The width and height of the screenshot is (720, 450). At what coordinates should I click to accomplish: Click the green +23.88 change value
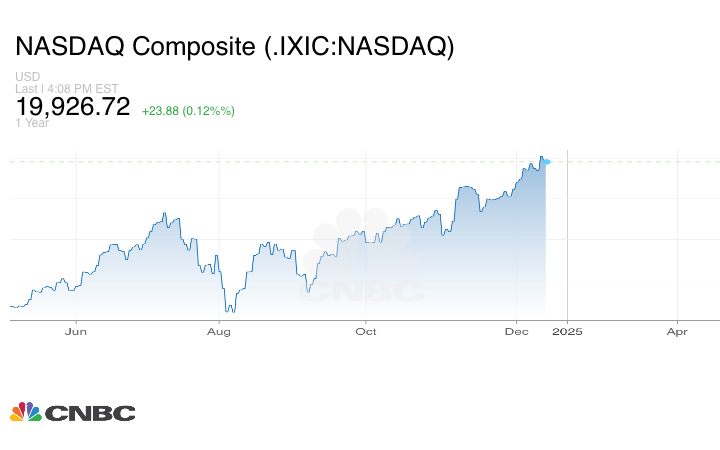pyautogui.click(x=160, y=110)
